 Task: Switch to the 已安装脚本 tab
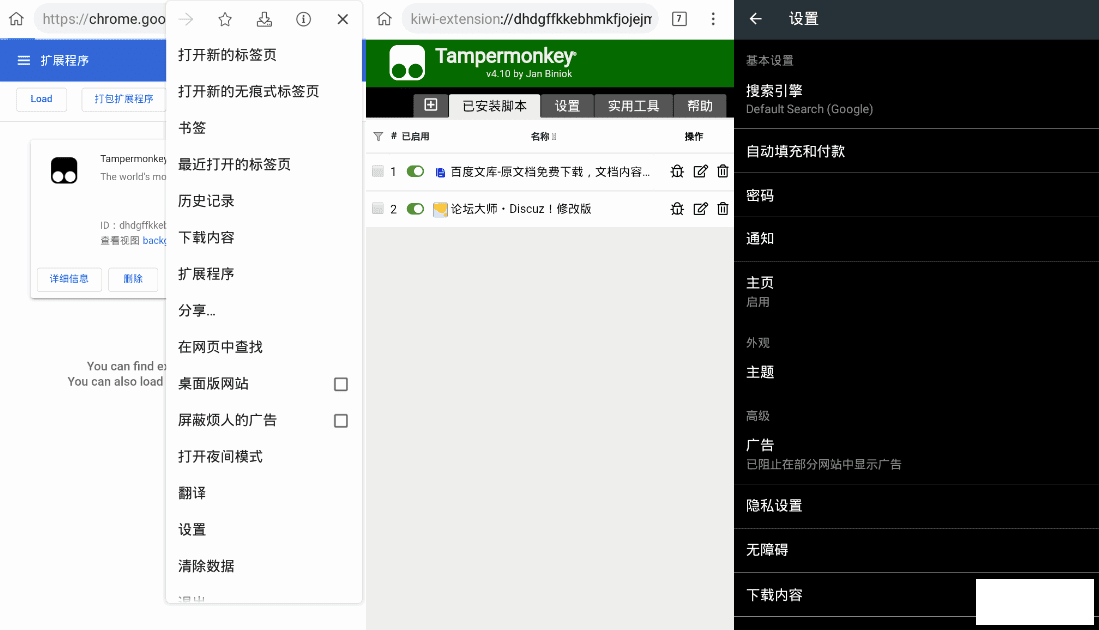tap(495, 106)
